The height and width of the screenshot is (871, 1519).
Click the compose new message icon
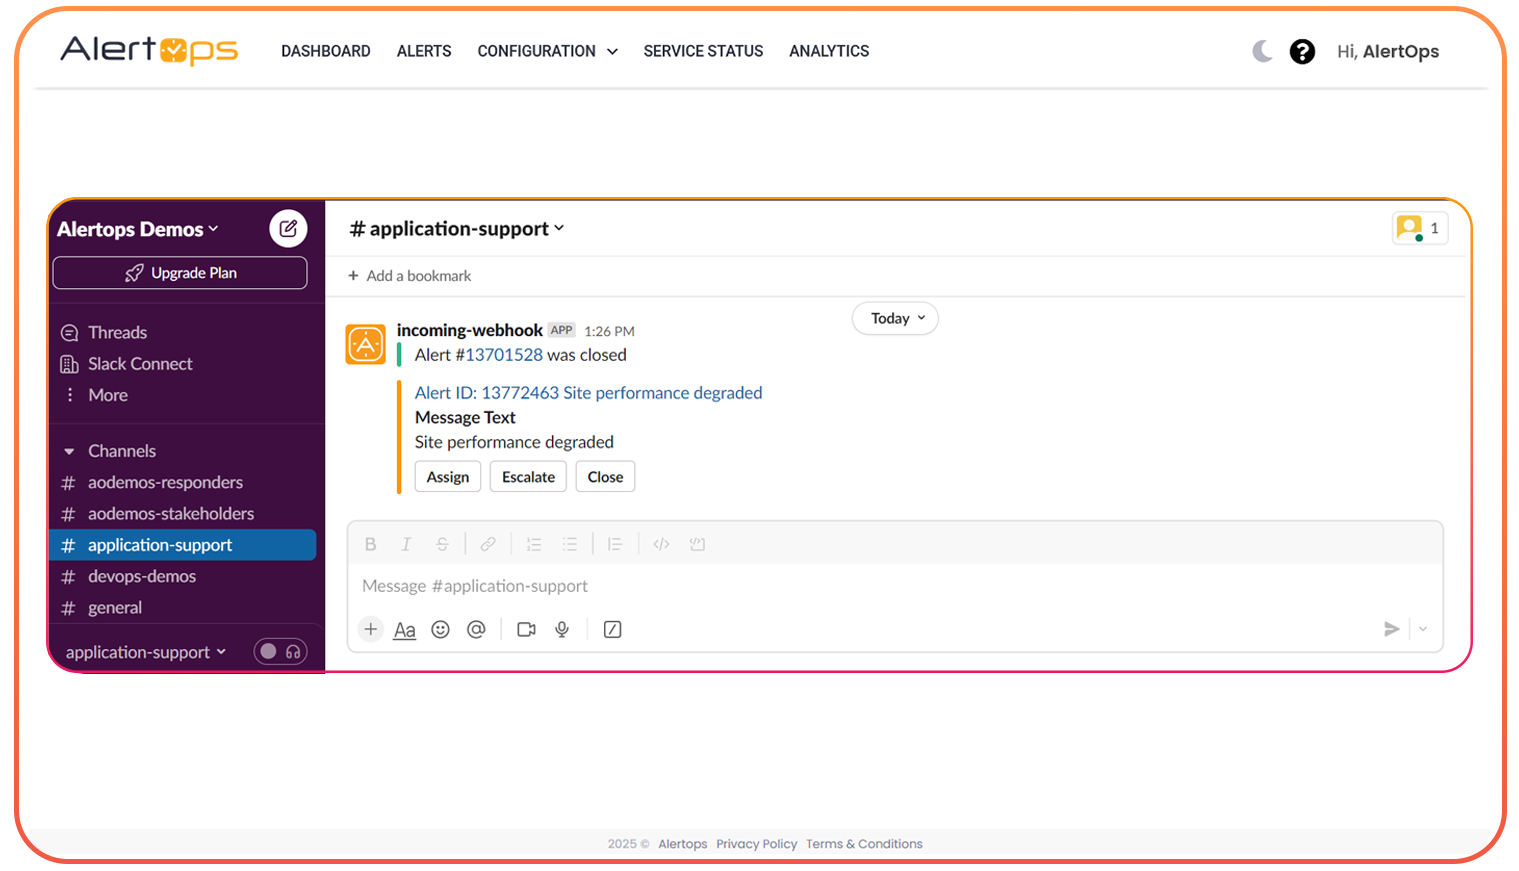pos(288,228)
